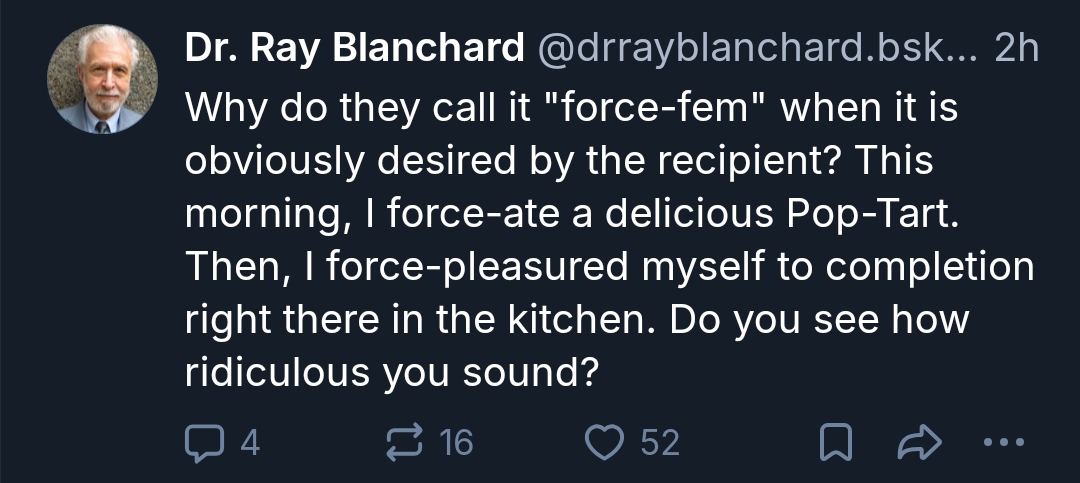
Task: Open Dr. Ray Blanchard's profile picture
Action: click(104, 79)
